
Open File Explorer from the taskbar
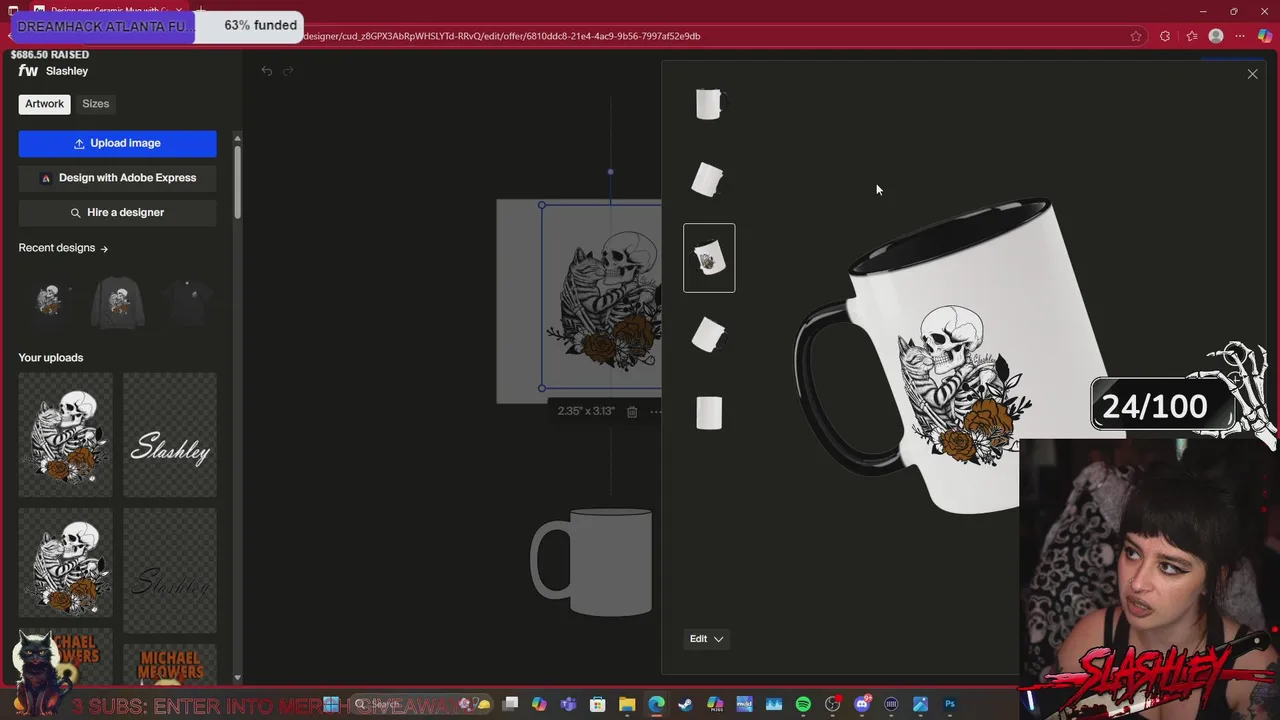pos(627,704)
